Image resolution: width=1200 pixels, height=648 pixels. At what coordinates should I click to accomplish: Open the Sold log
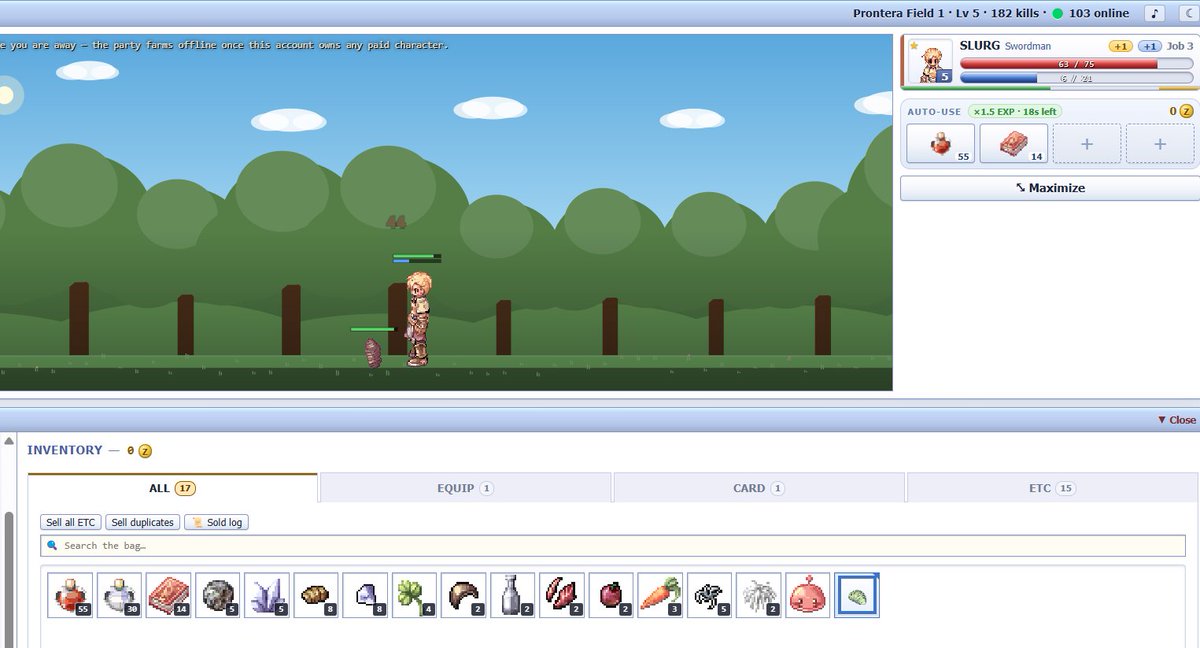pyautogui.click(x=216, y=522)
